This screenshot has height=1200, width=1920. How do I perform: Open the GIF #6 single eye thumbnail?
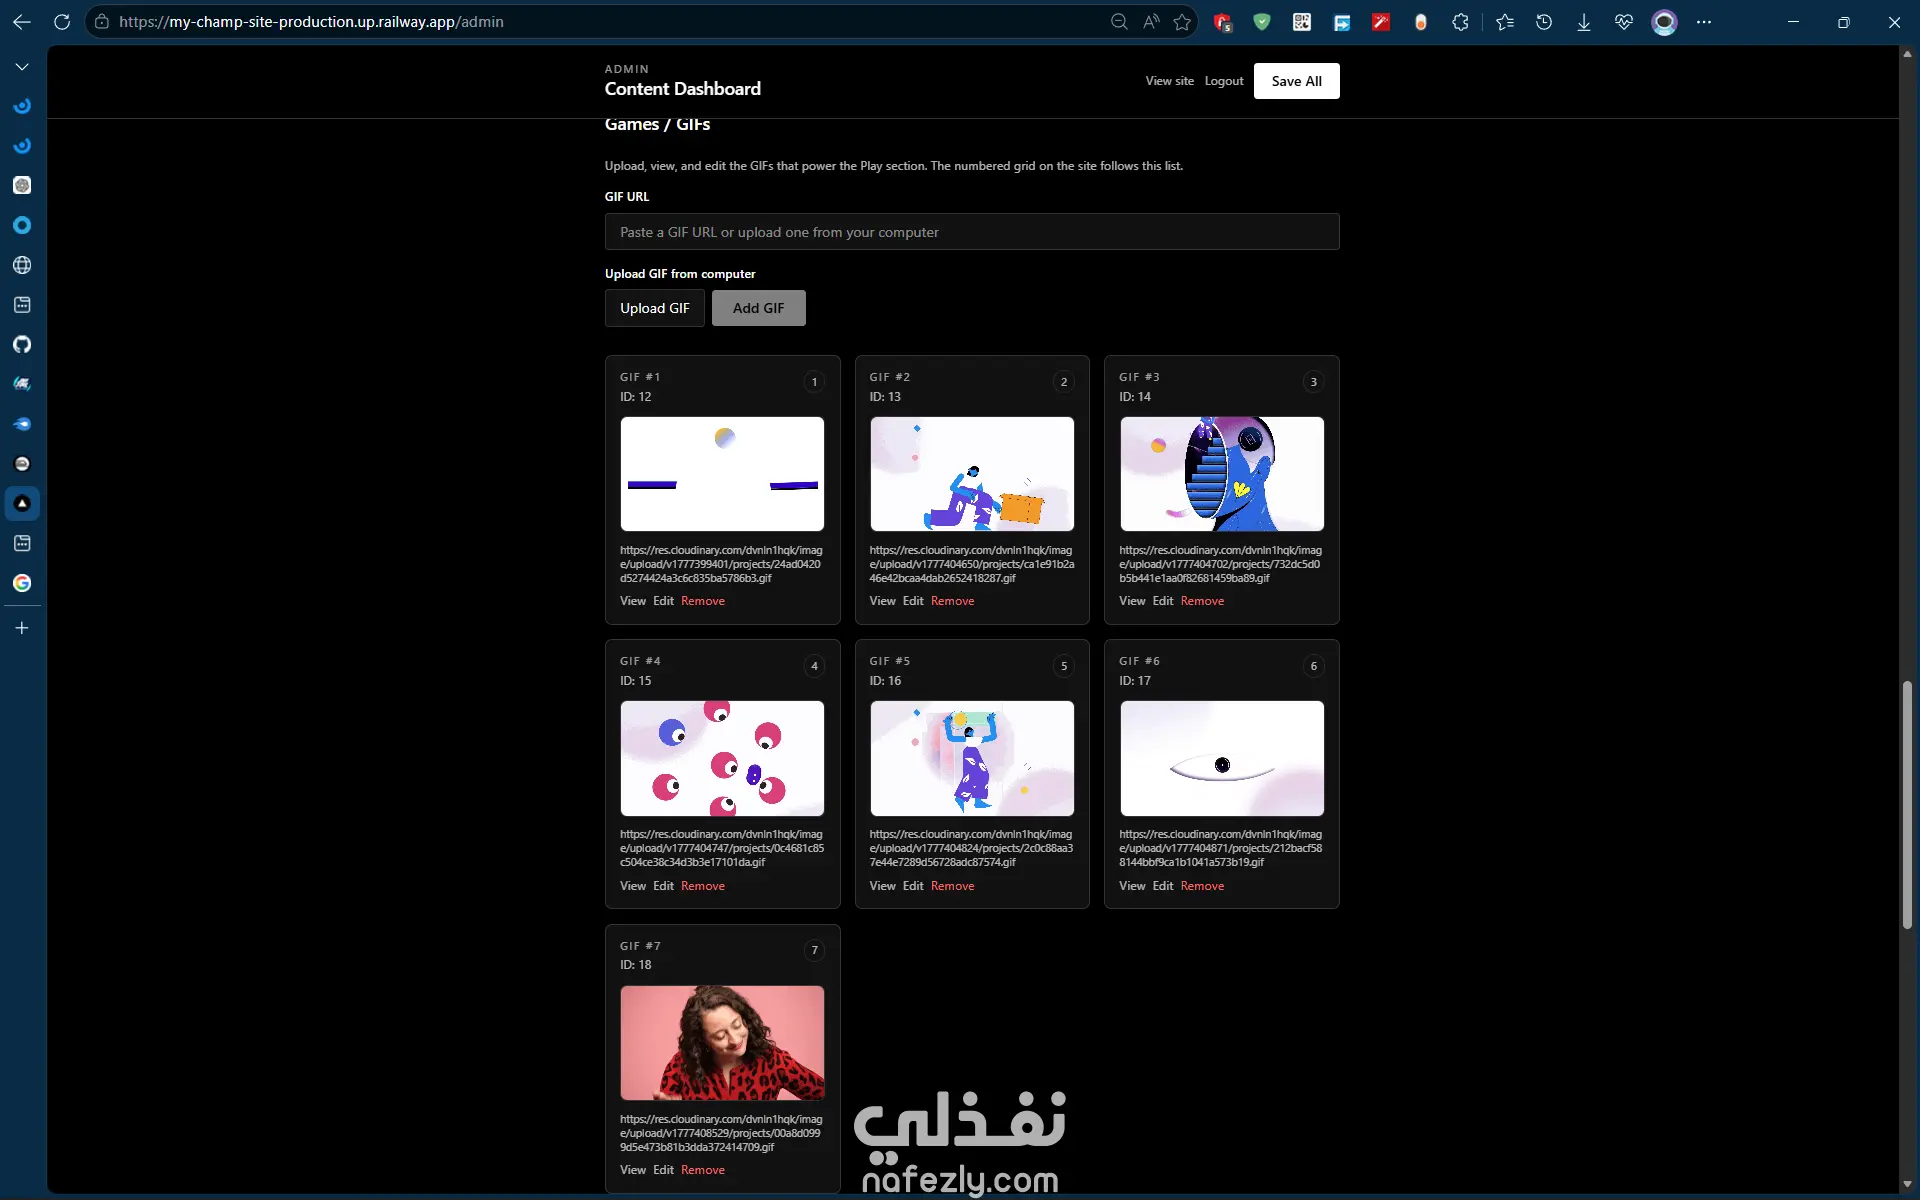[x=1222, y=758]
